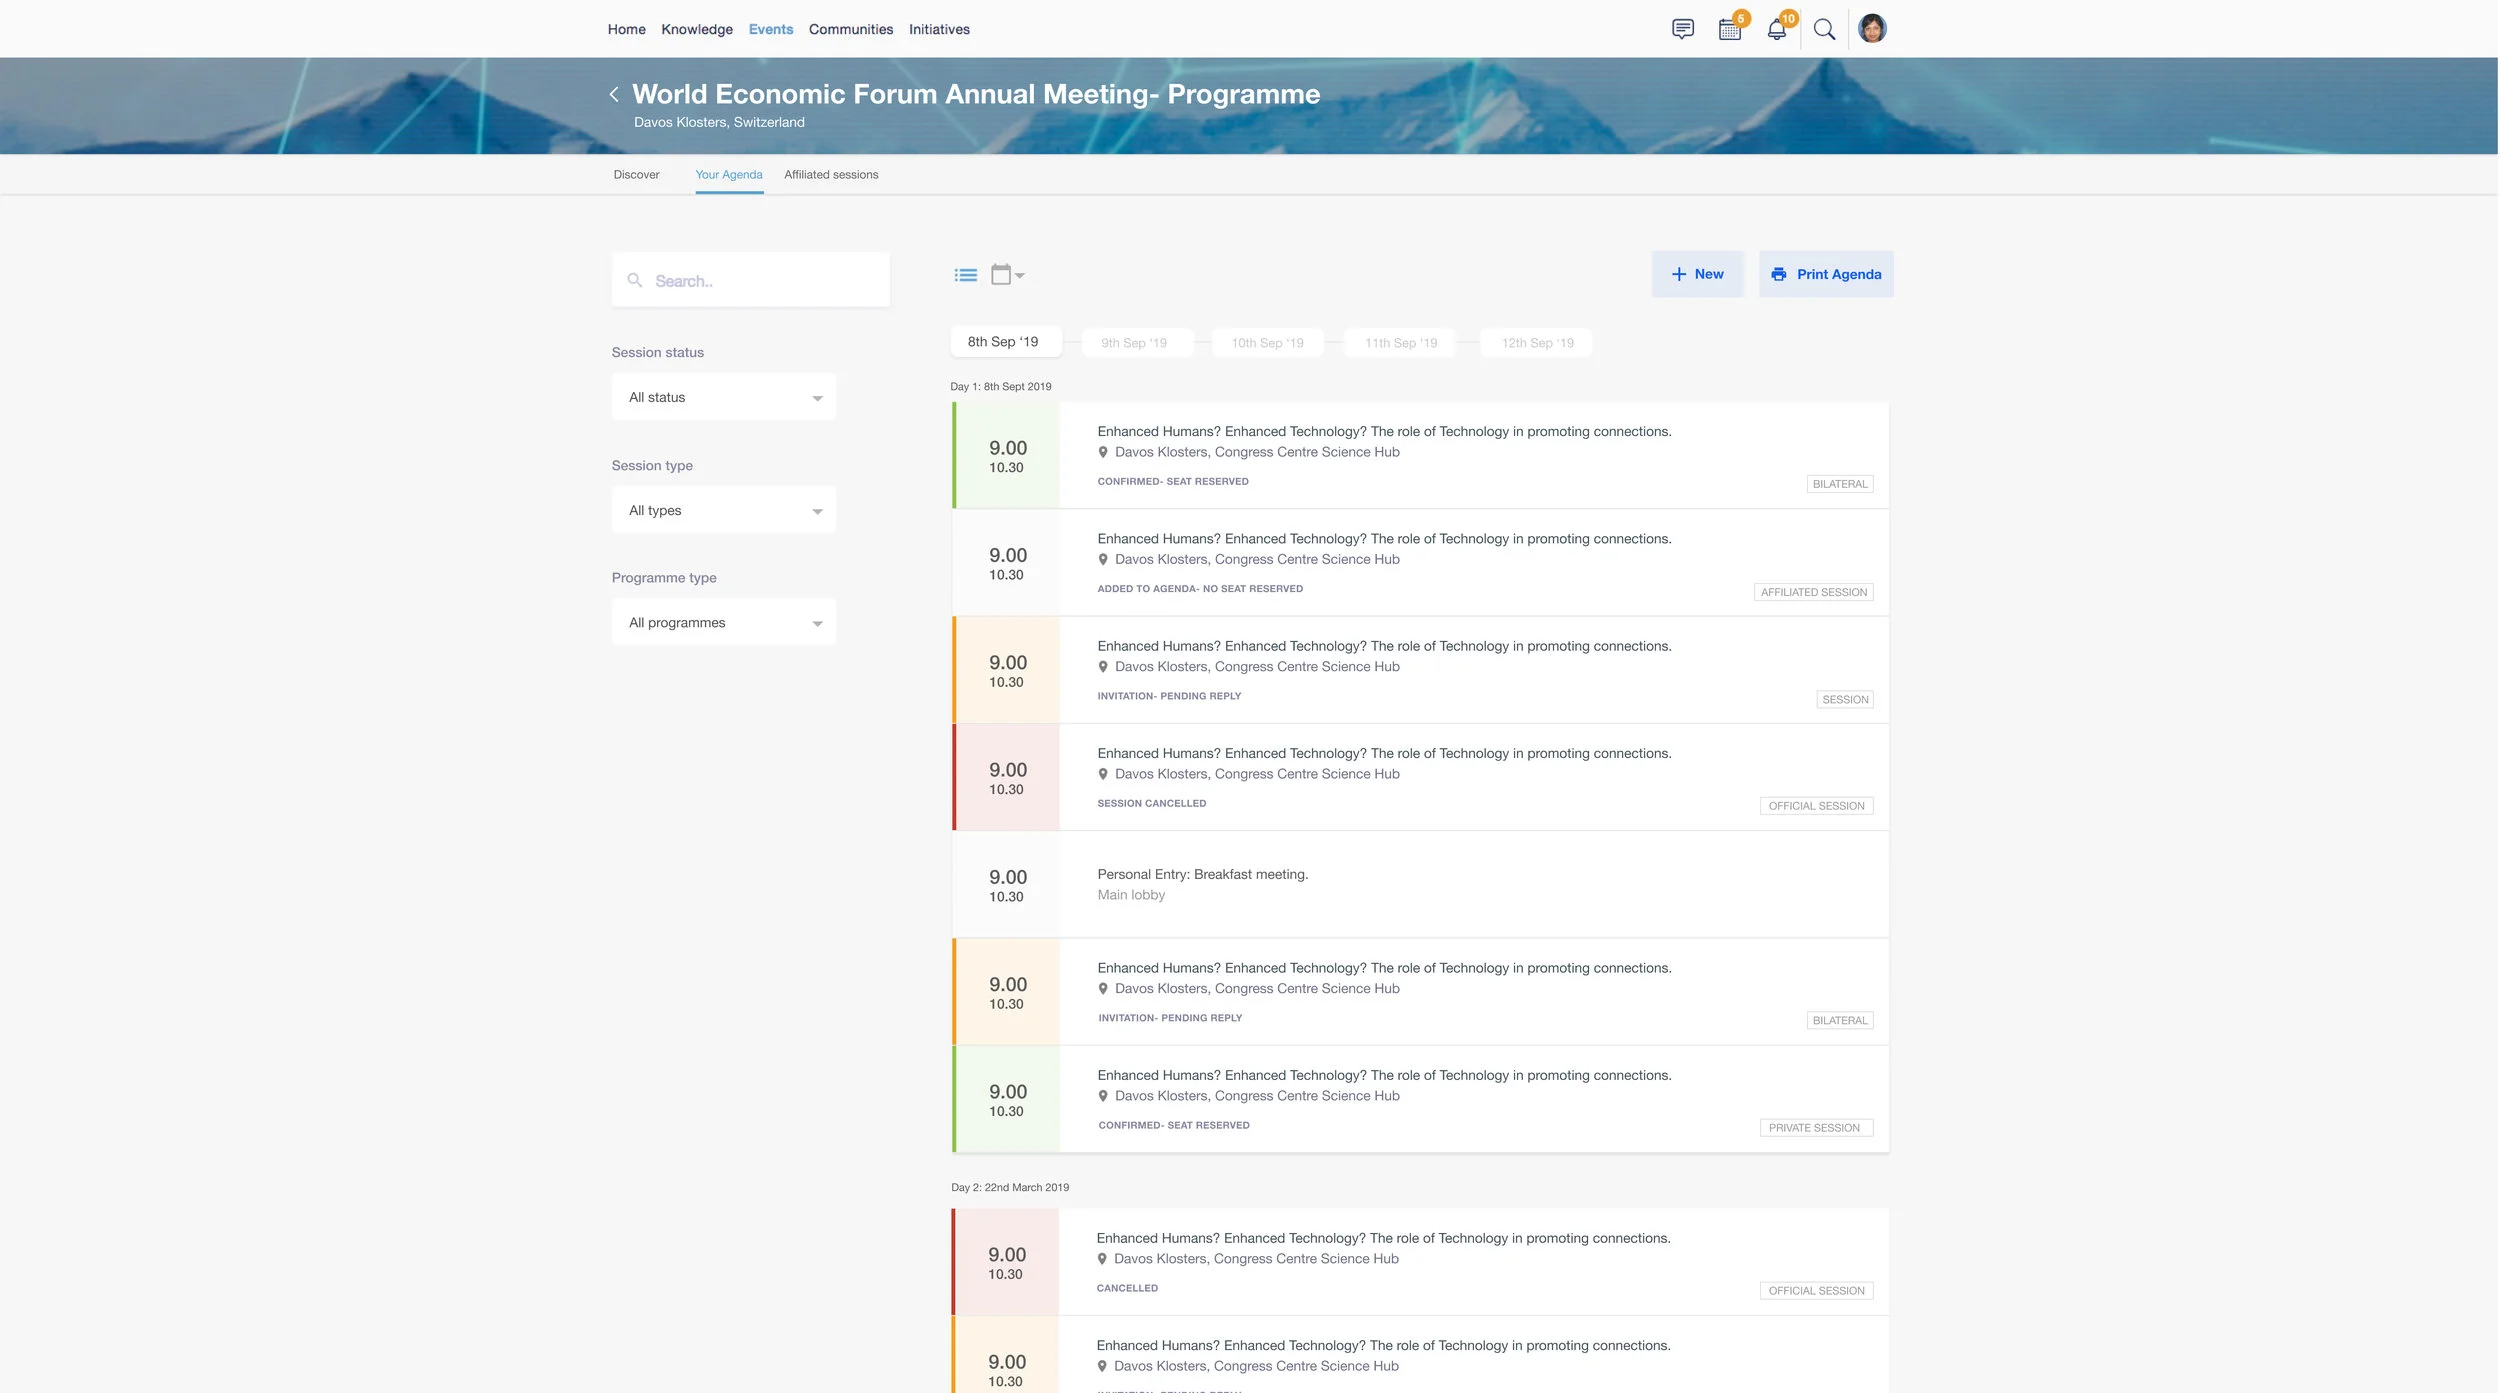Click the New button to add an entry
This screenshot has height=1393, width=2500.
click(x=1697, y=273)
